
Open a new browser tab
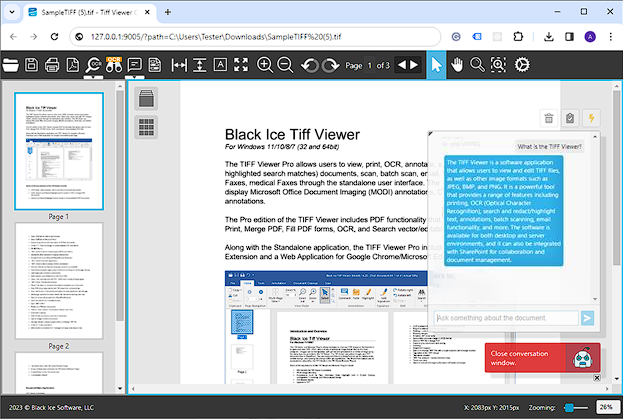(167, 12)
